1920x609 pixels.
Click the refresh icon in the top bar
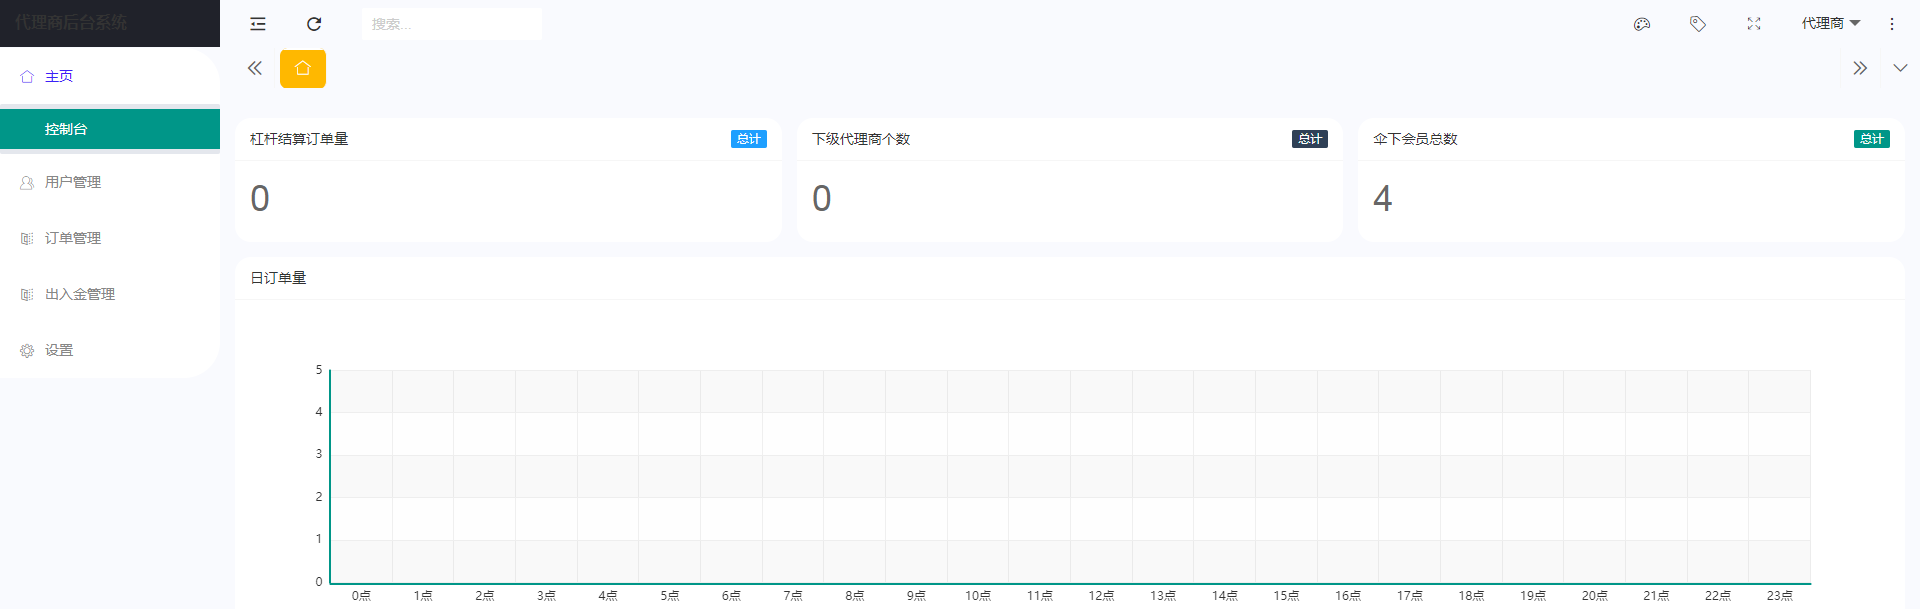tap(314, 24)
